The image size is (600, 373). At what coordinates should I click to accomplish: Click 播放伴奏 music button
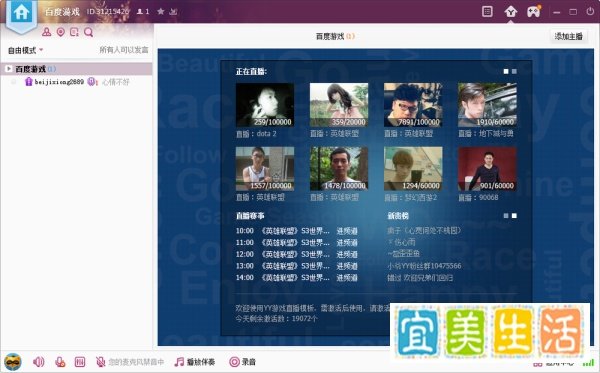coord(195,362)
